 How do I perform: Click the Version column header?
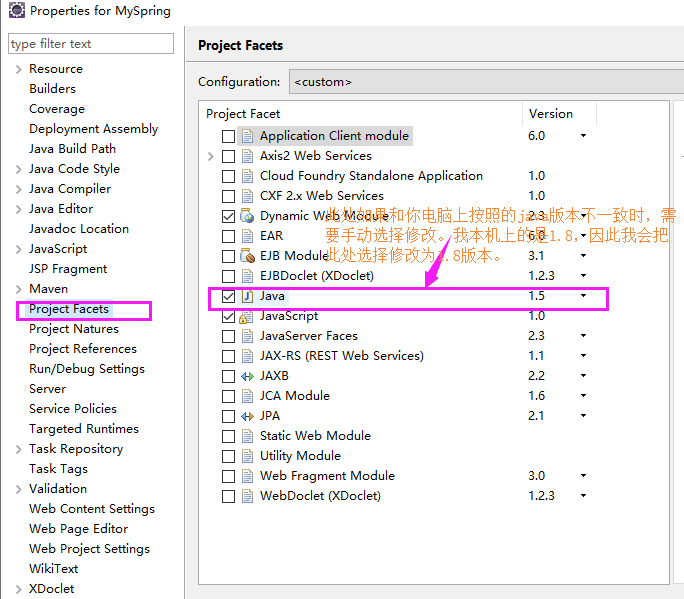[x=551, y=114]
